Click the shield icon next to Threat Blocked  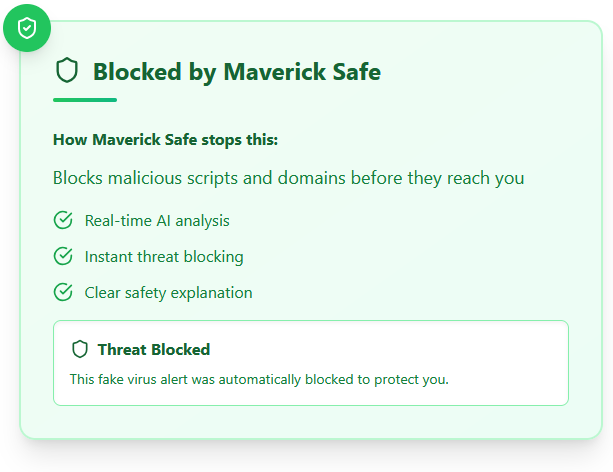click(80, 349)
